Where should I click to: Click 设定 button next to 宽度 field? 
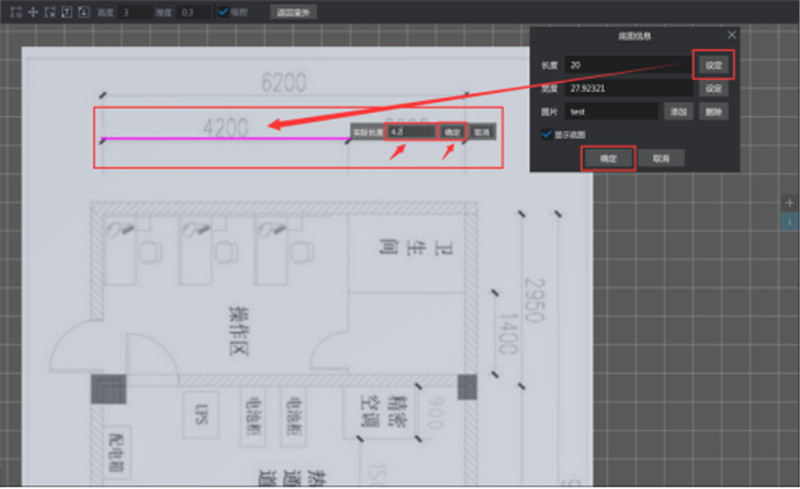pyautogui.click(x=712, y=88)
